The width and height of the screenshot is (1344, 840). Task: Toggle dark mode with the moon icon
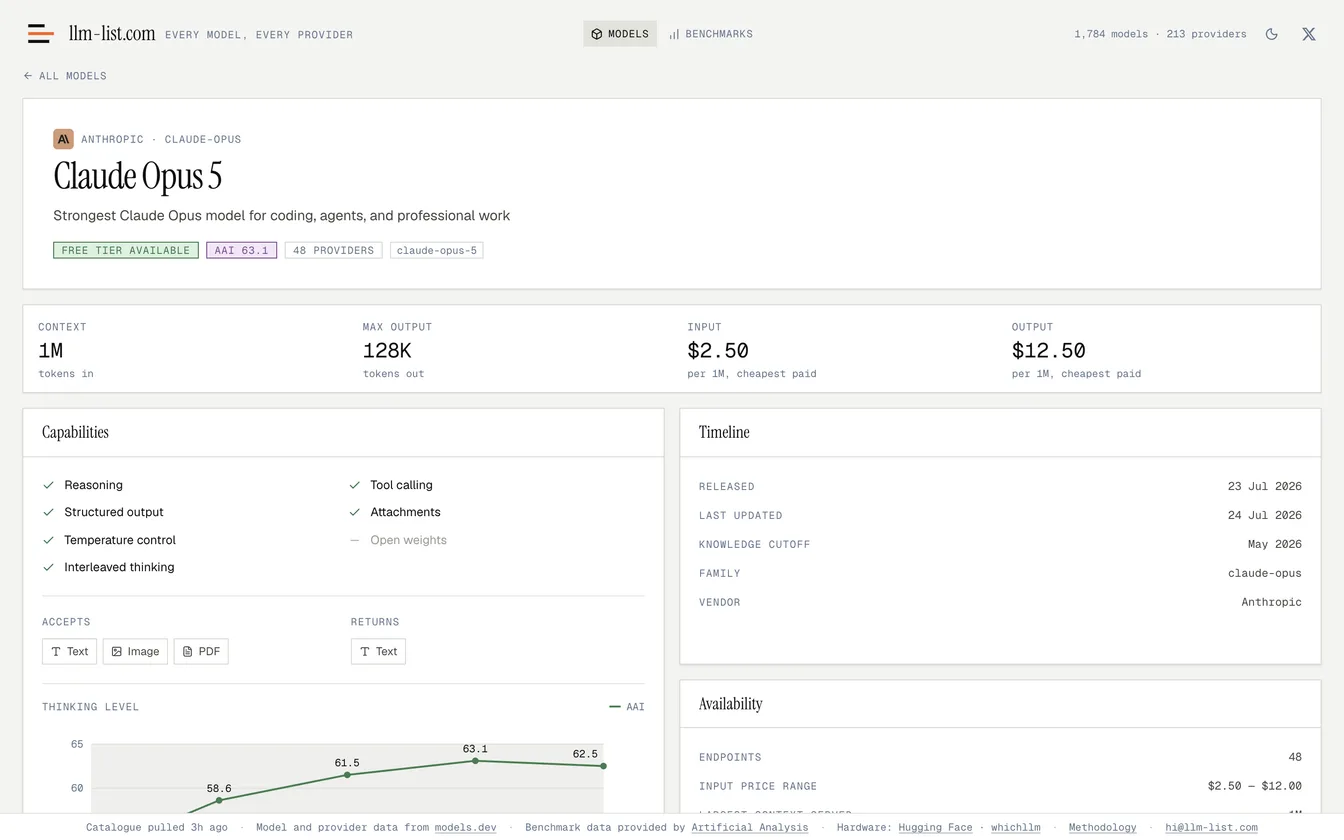pyautogui.click(x=1272, y=34)
